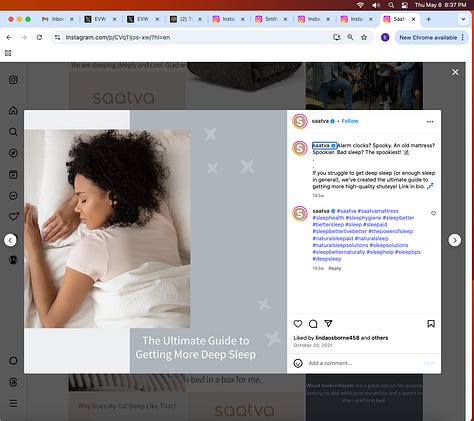Open the More hamburger menu in sidebar
This screenshot has height=421, width=474.
point(13,404)
